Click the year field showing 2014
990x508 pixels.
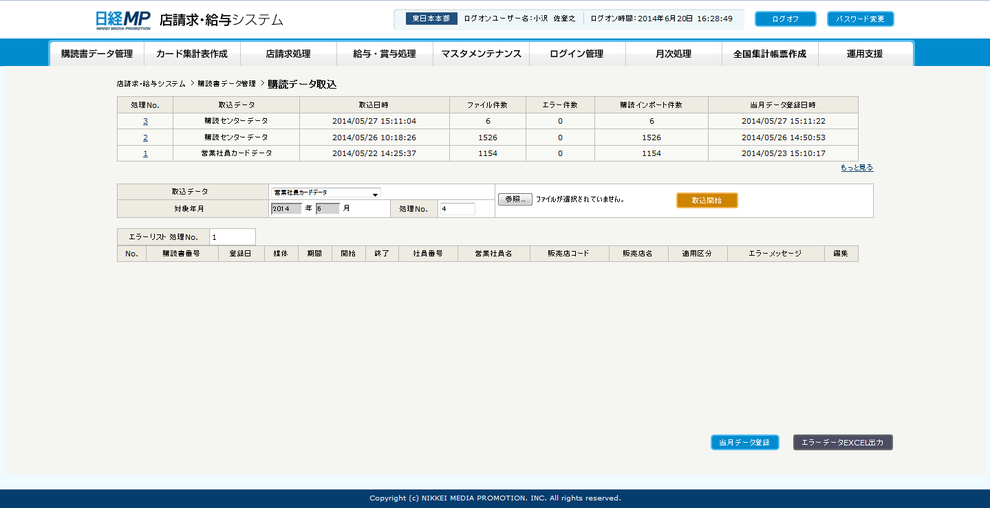click(x=286, y=208)
